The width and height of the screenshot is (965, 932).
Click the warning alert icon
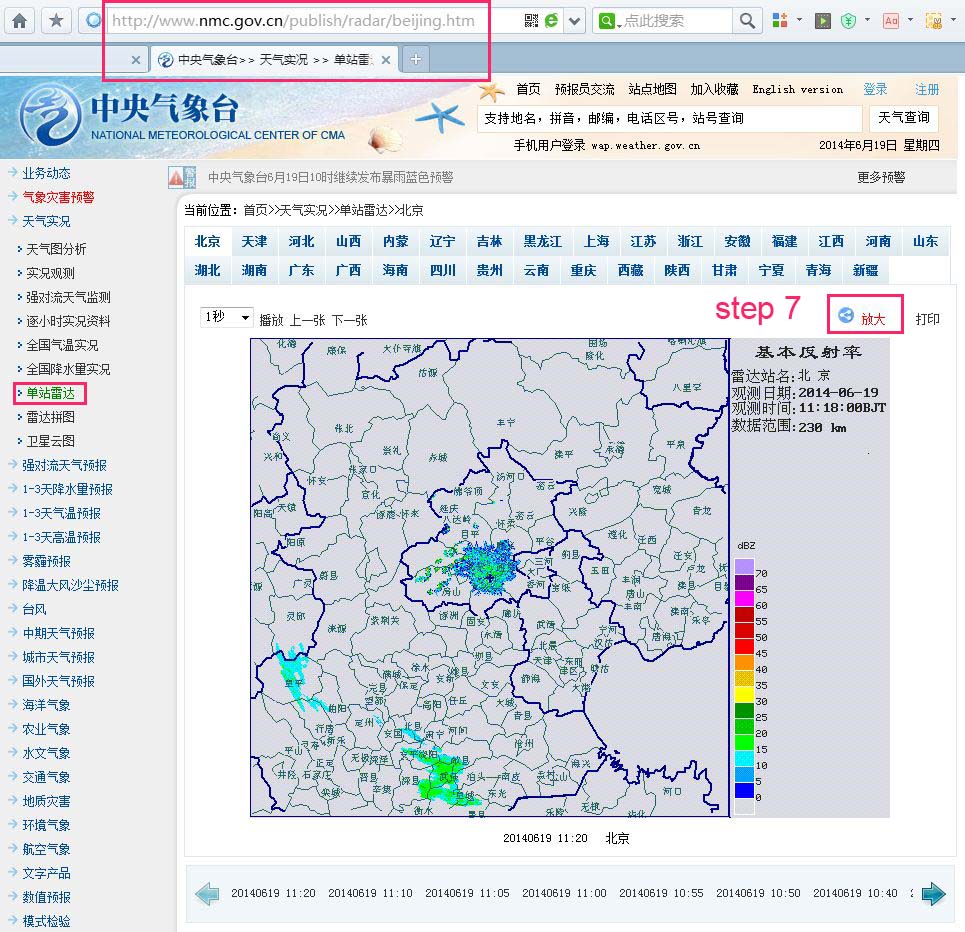(182, 177)
